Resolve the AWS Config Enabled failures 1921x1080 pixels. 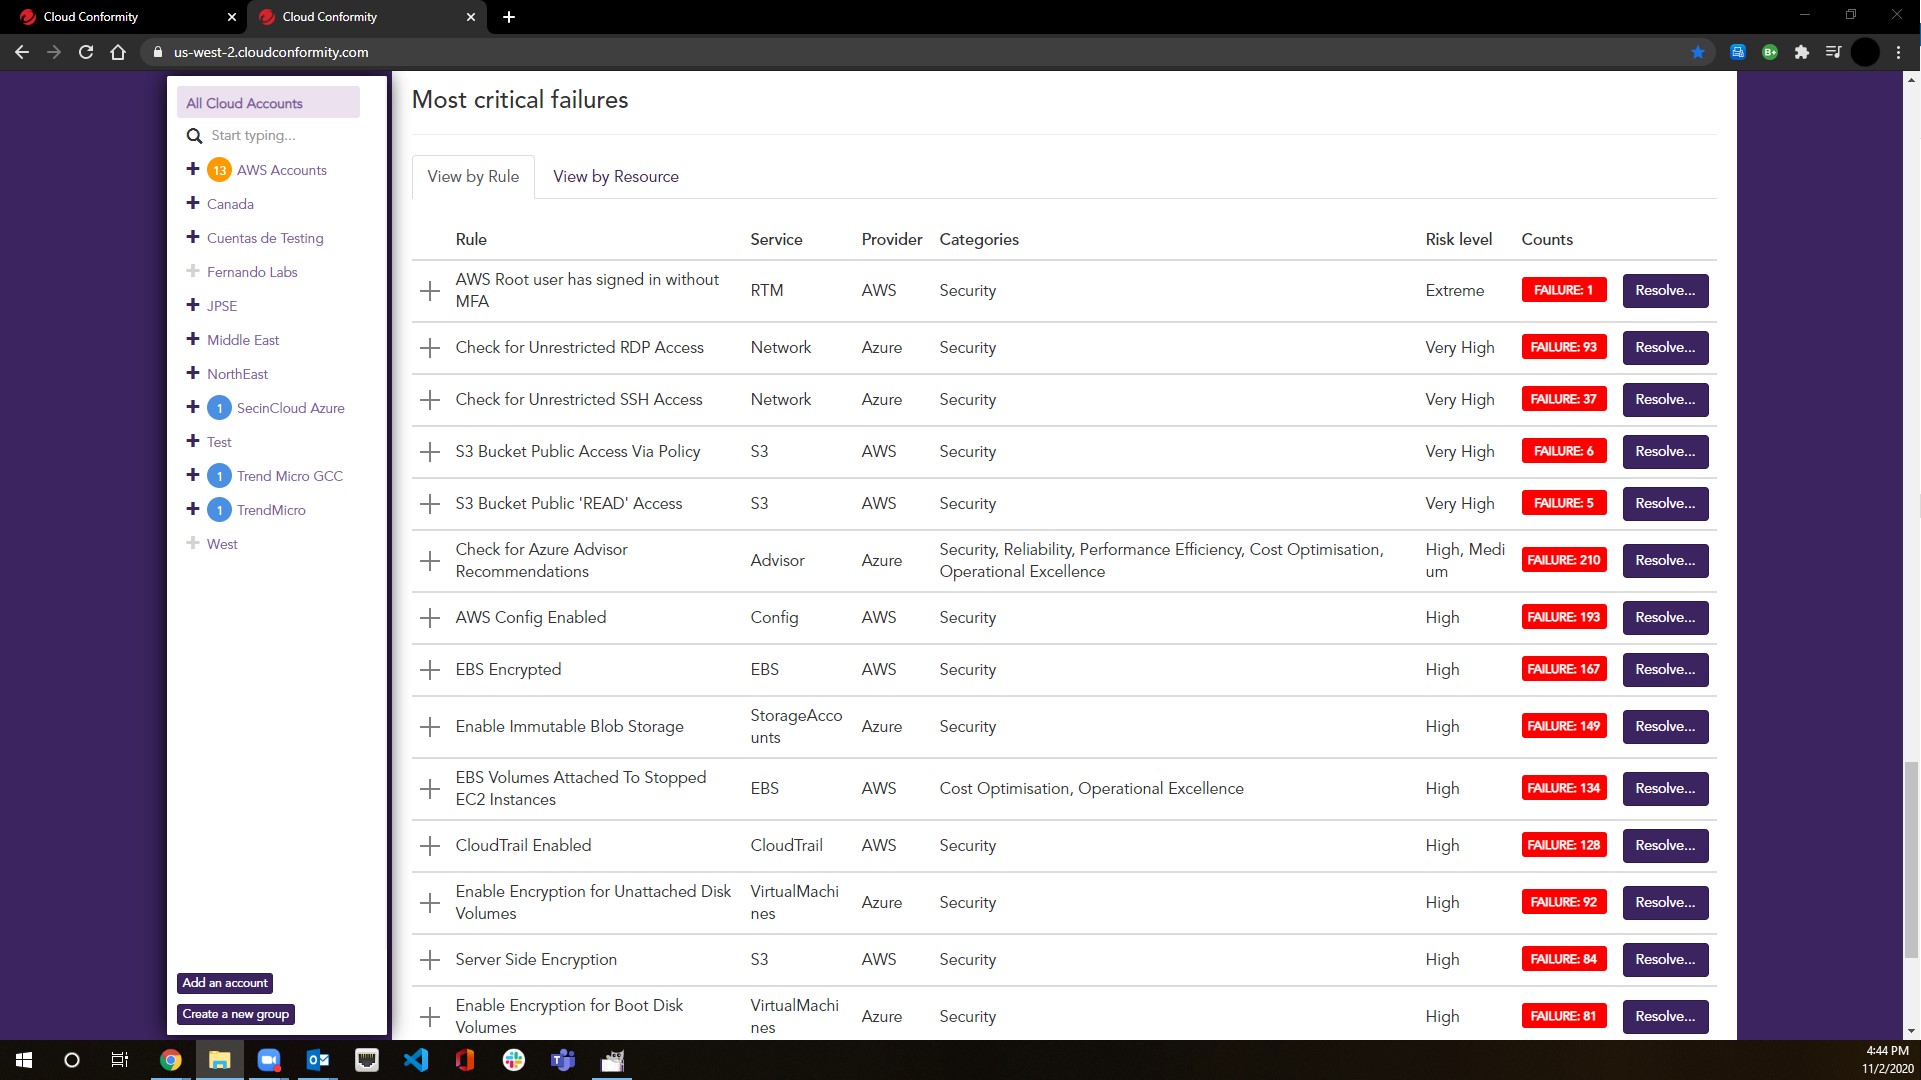[1665, 618]
